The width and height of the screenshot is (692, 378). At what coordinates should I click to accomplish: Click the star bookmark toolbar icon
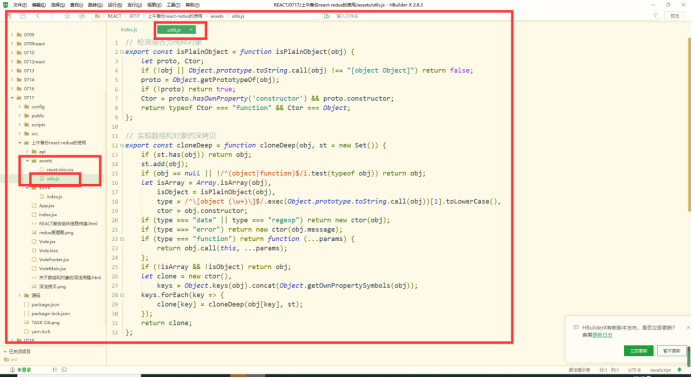(67, 16)
